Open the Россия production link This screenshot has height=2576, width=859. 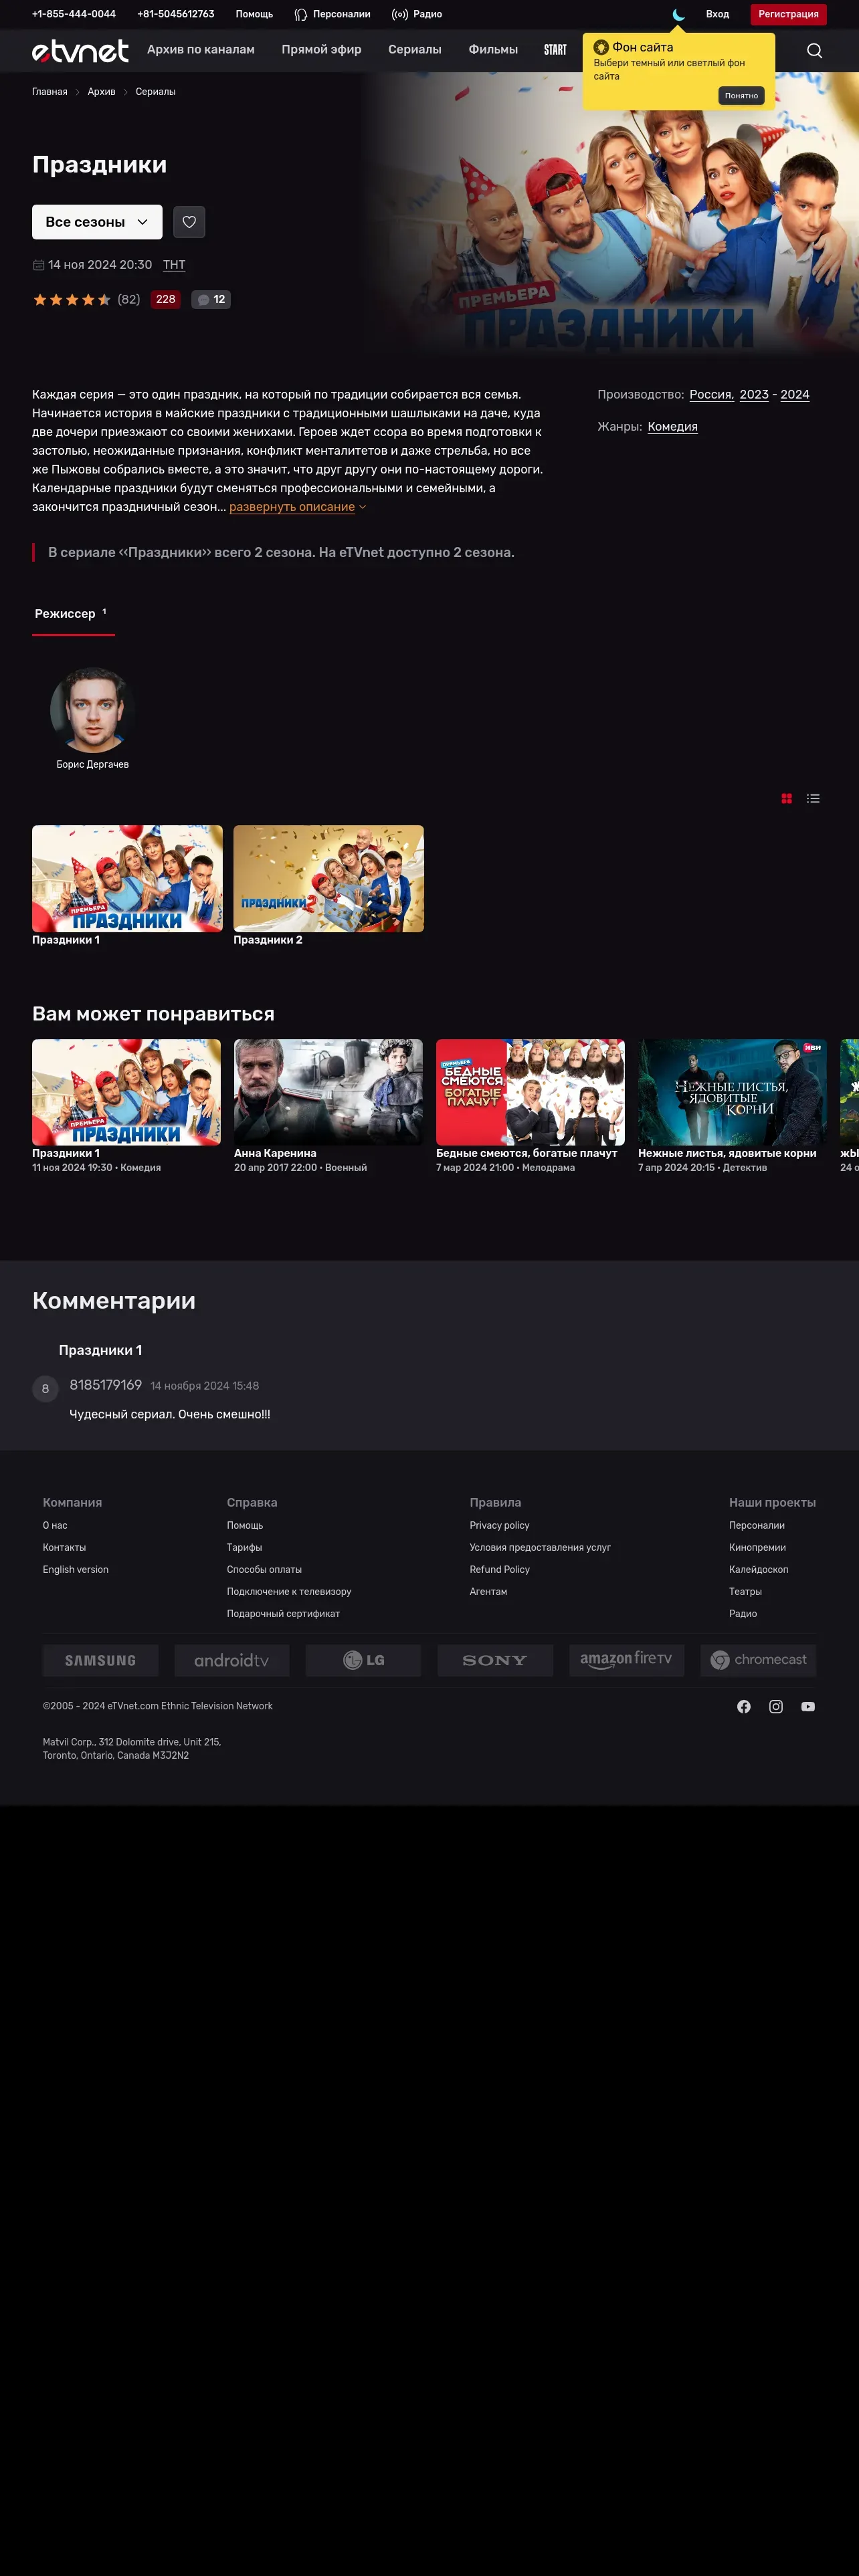pos(711,394)
